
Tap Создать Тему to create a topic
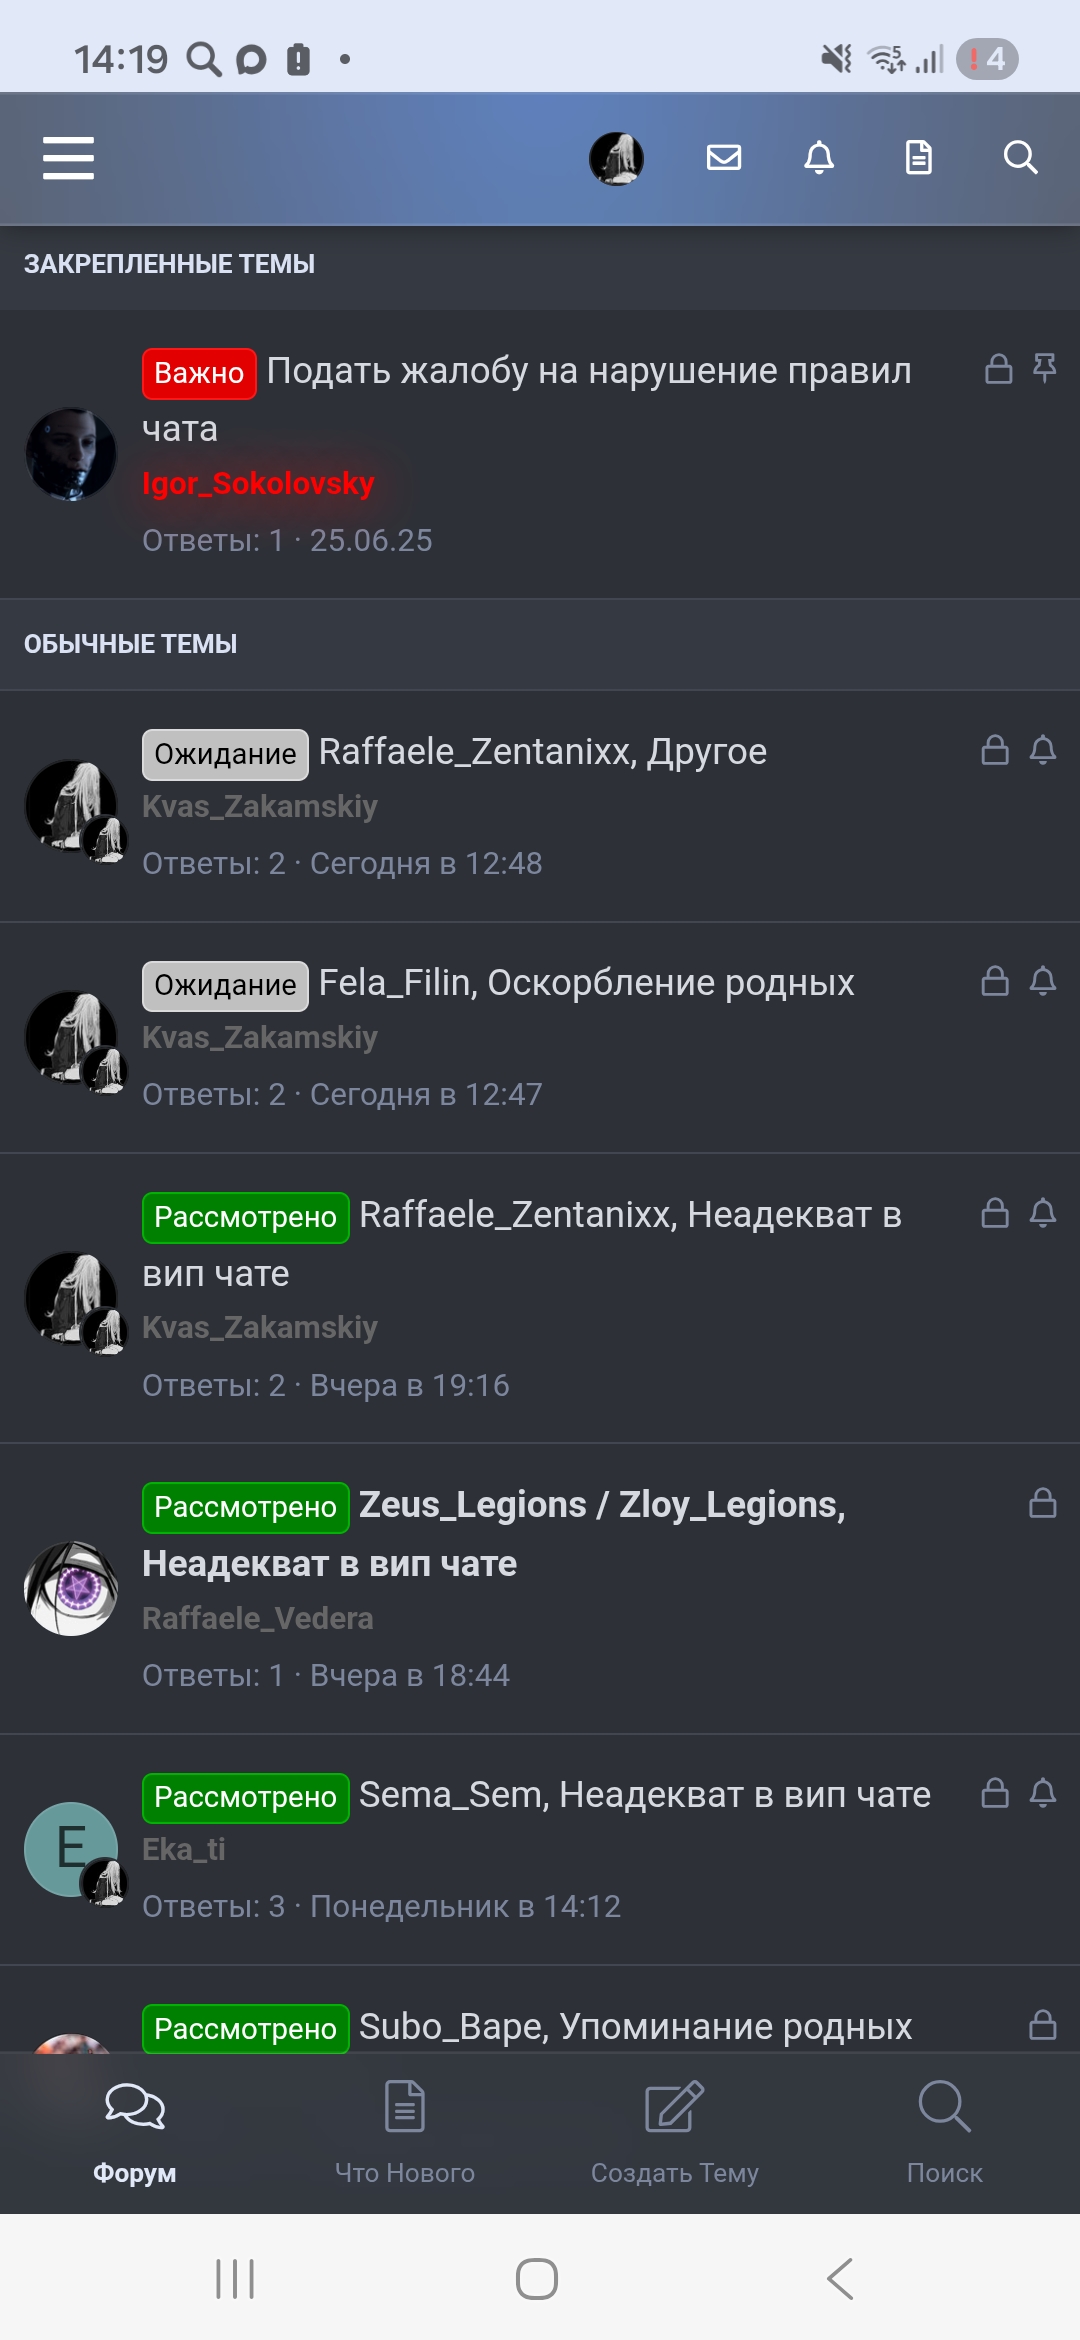(x=675, y=2130)
